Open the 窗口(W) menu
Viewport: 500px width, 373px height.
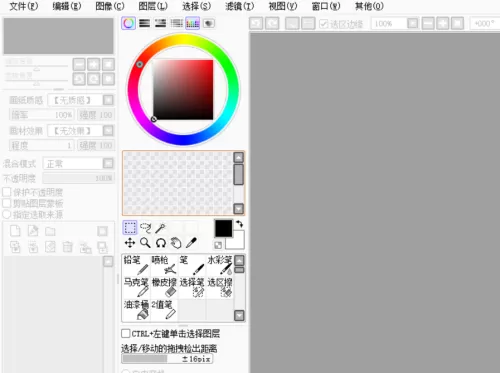[326, 6]
